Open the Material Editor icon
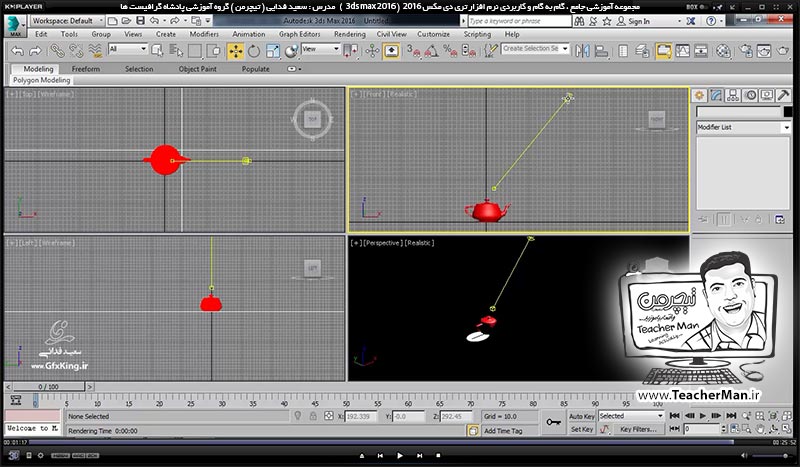 click(x=723, y=51)
